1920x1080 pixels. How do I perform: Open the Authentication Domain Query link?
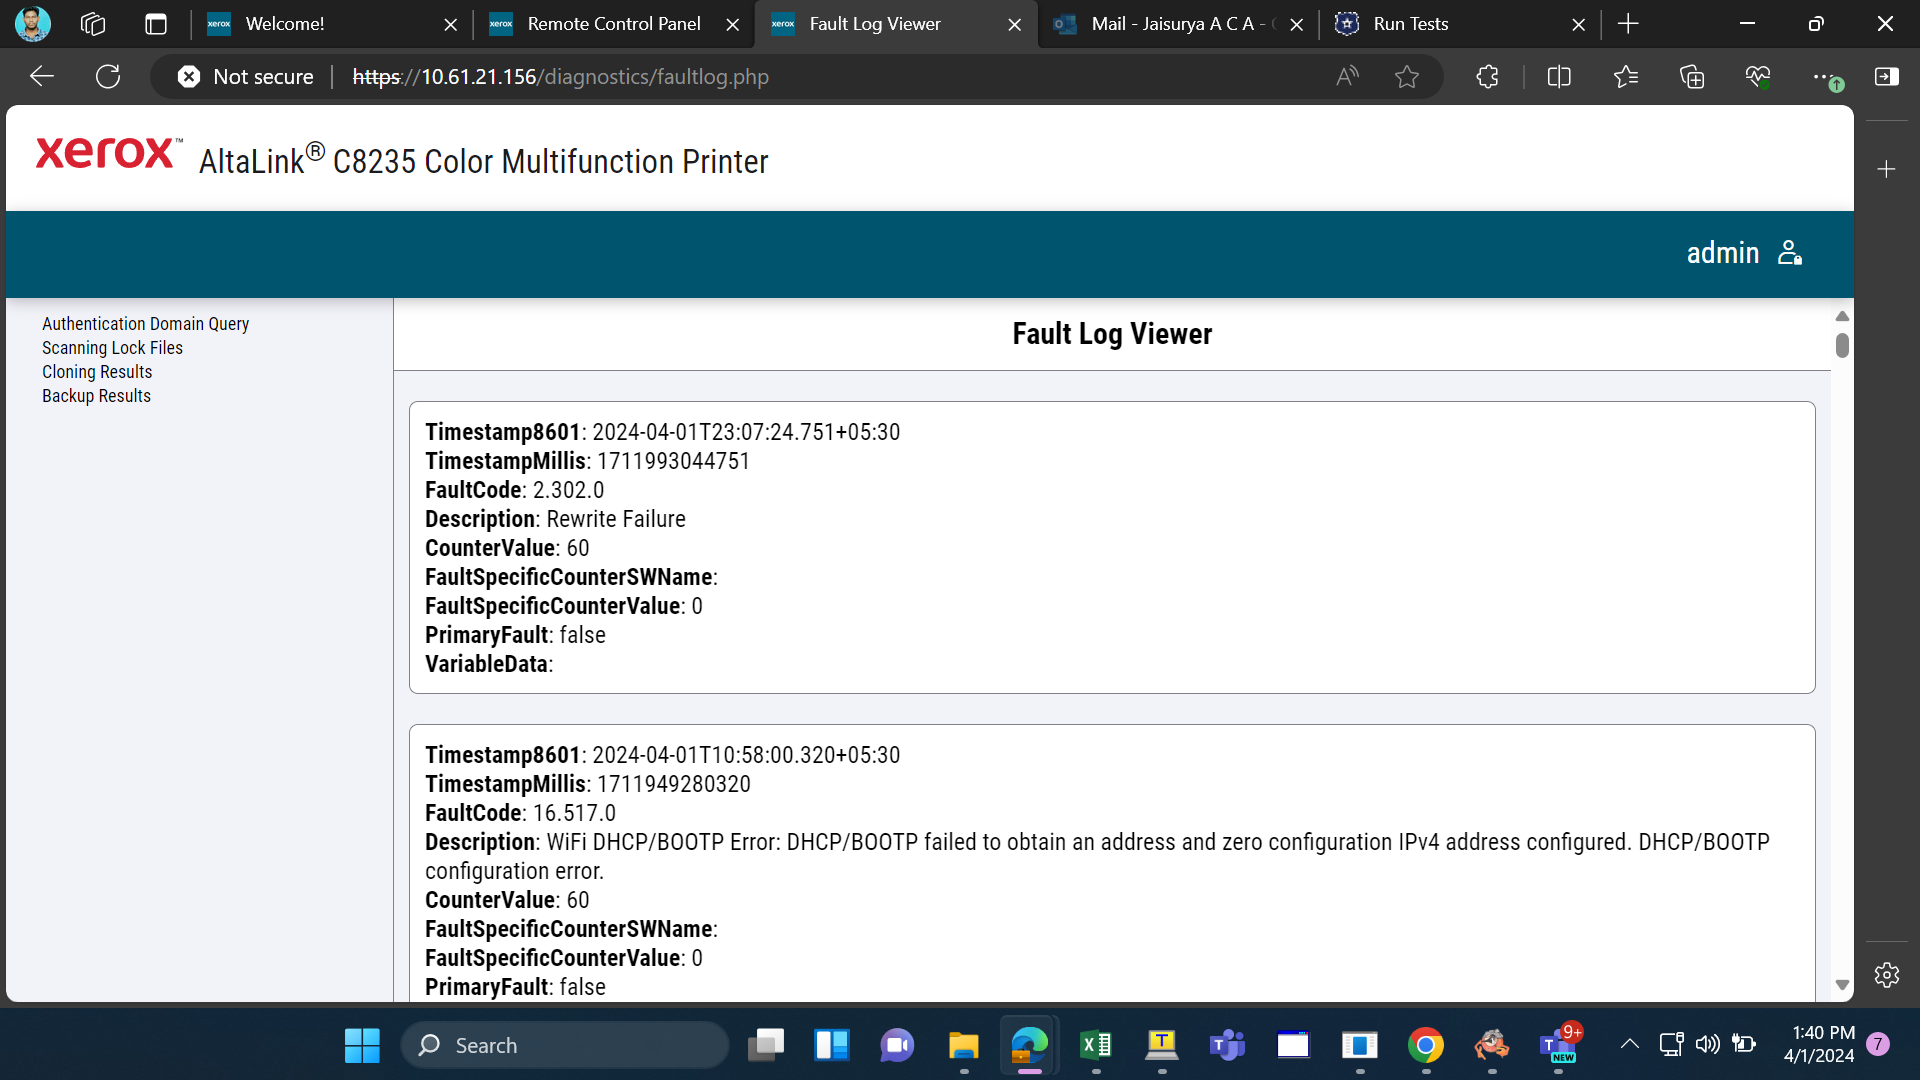(145, 324)
